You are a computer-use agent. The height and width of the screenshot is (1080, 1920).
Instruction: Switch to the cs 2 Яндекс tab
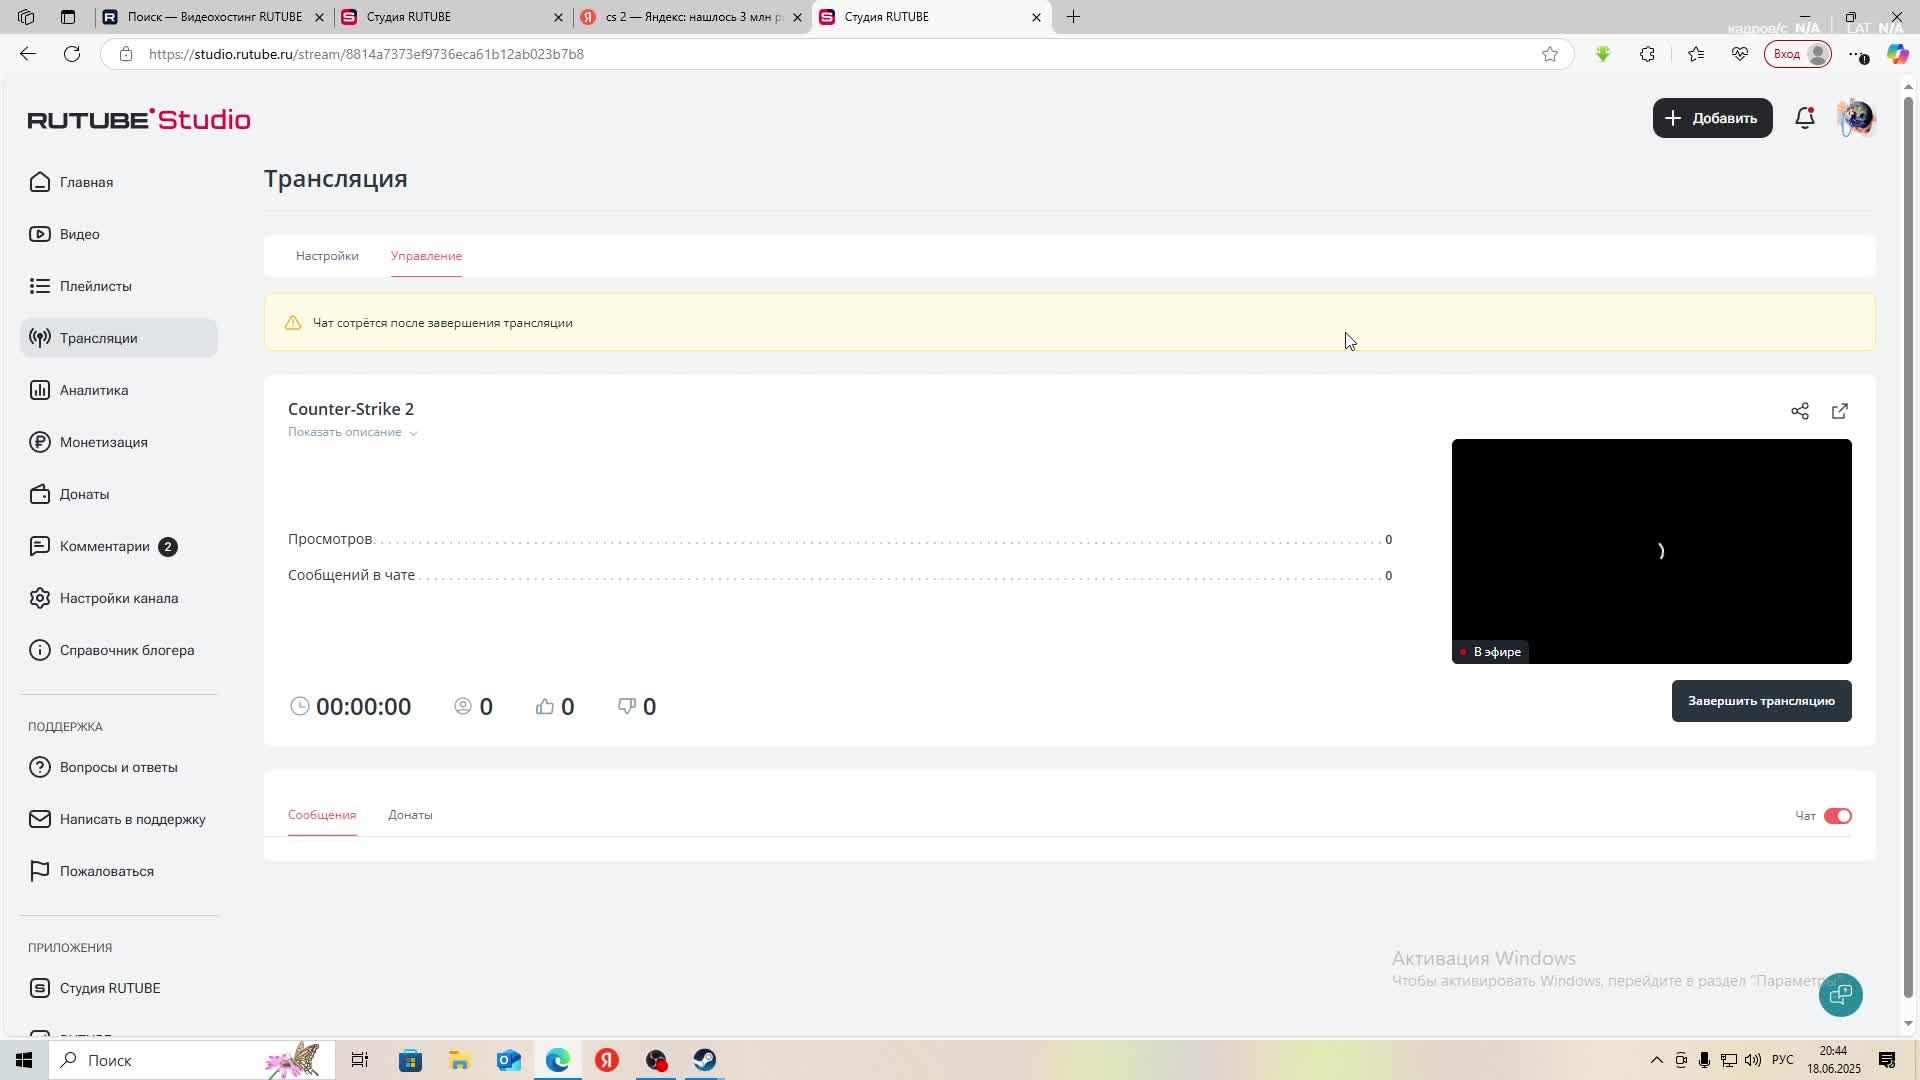(x=693, y=17)
